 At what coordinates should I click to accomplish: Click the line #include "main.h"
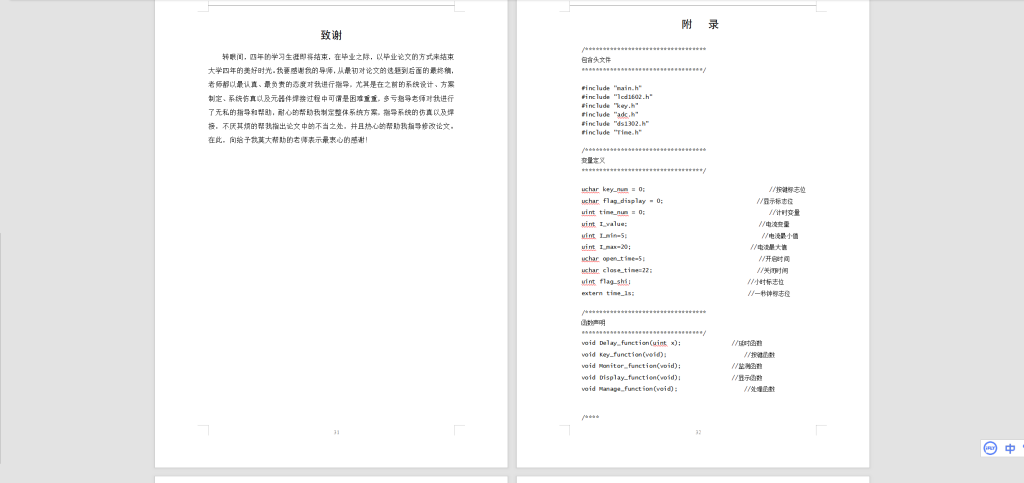[x=612, y=87]
